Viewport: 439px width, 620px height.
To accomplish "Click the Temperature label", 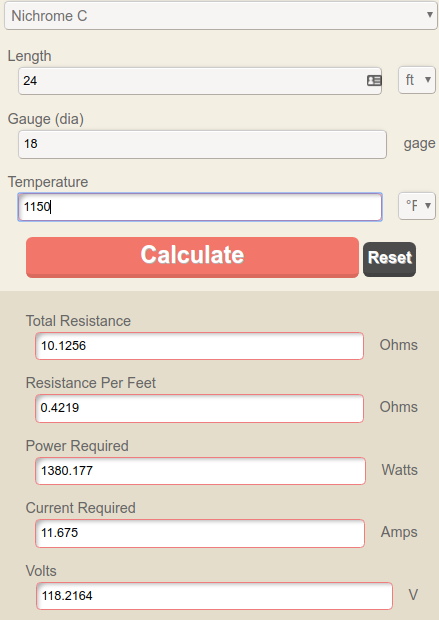I will pyautogui.click(x=48, y=182).
